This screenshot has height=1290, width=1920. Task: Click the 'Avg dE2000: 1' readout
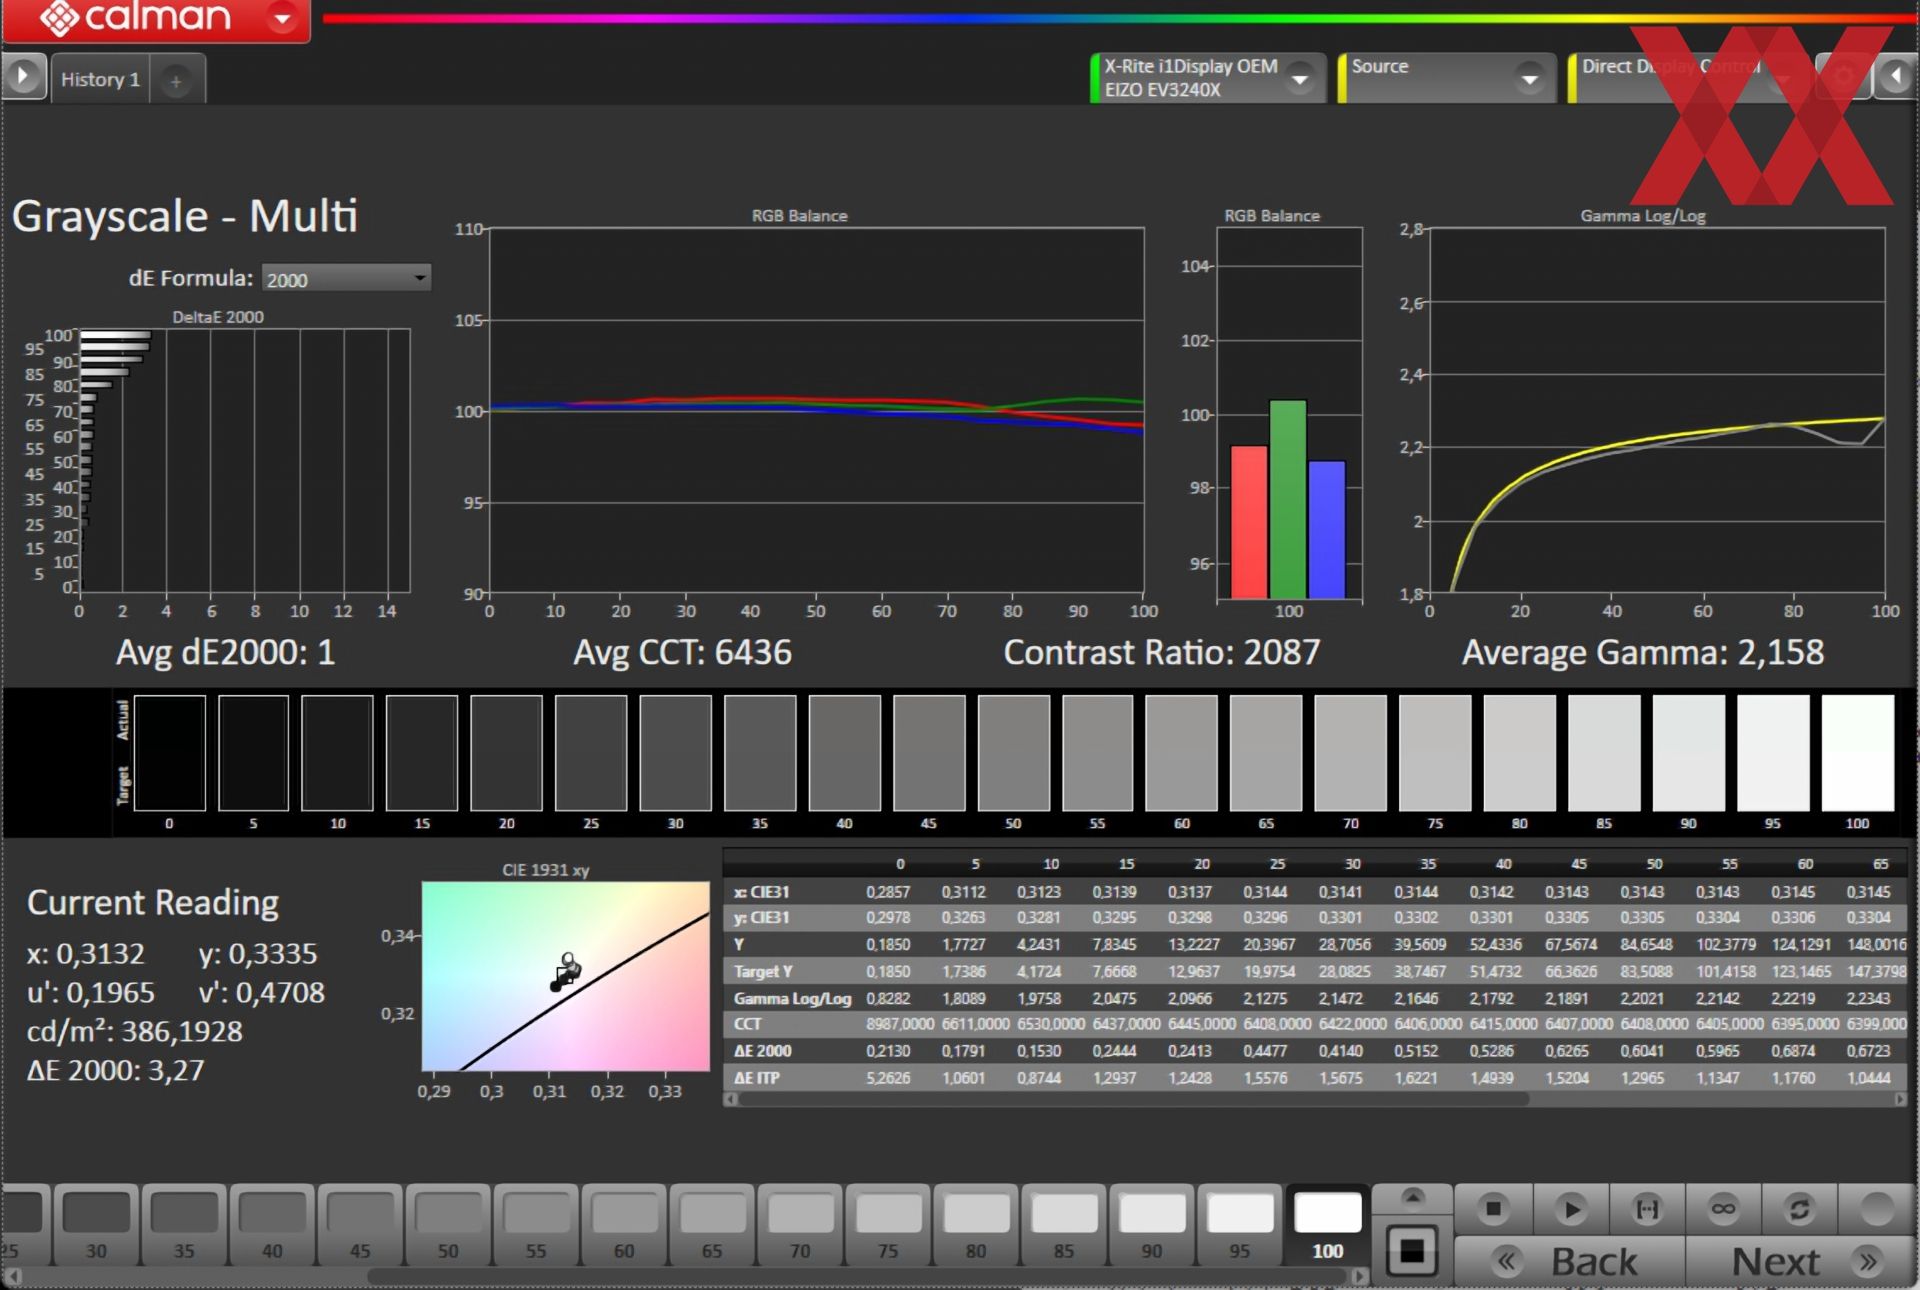point(225,653)
